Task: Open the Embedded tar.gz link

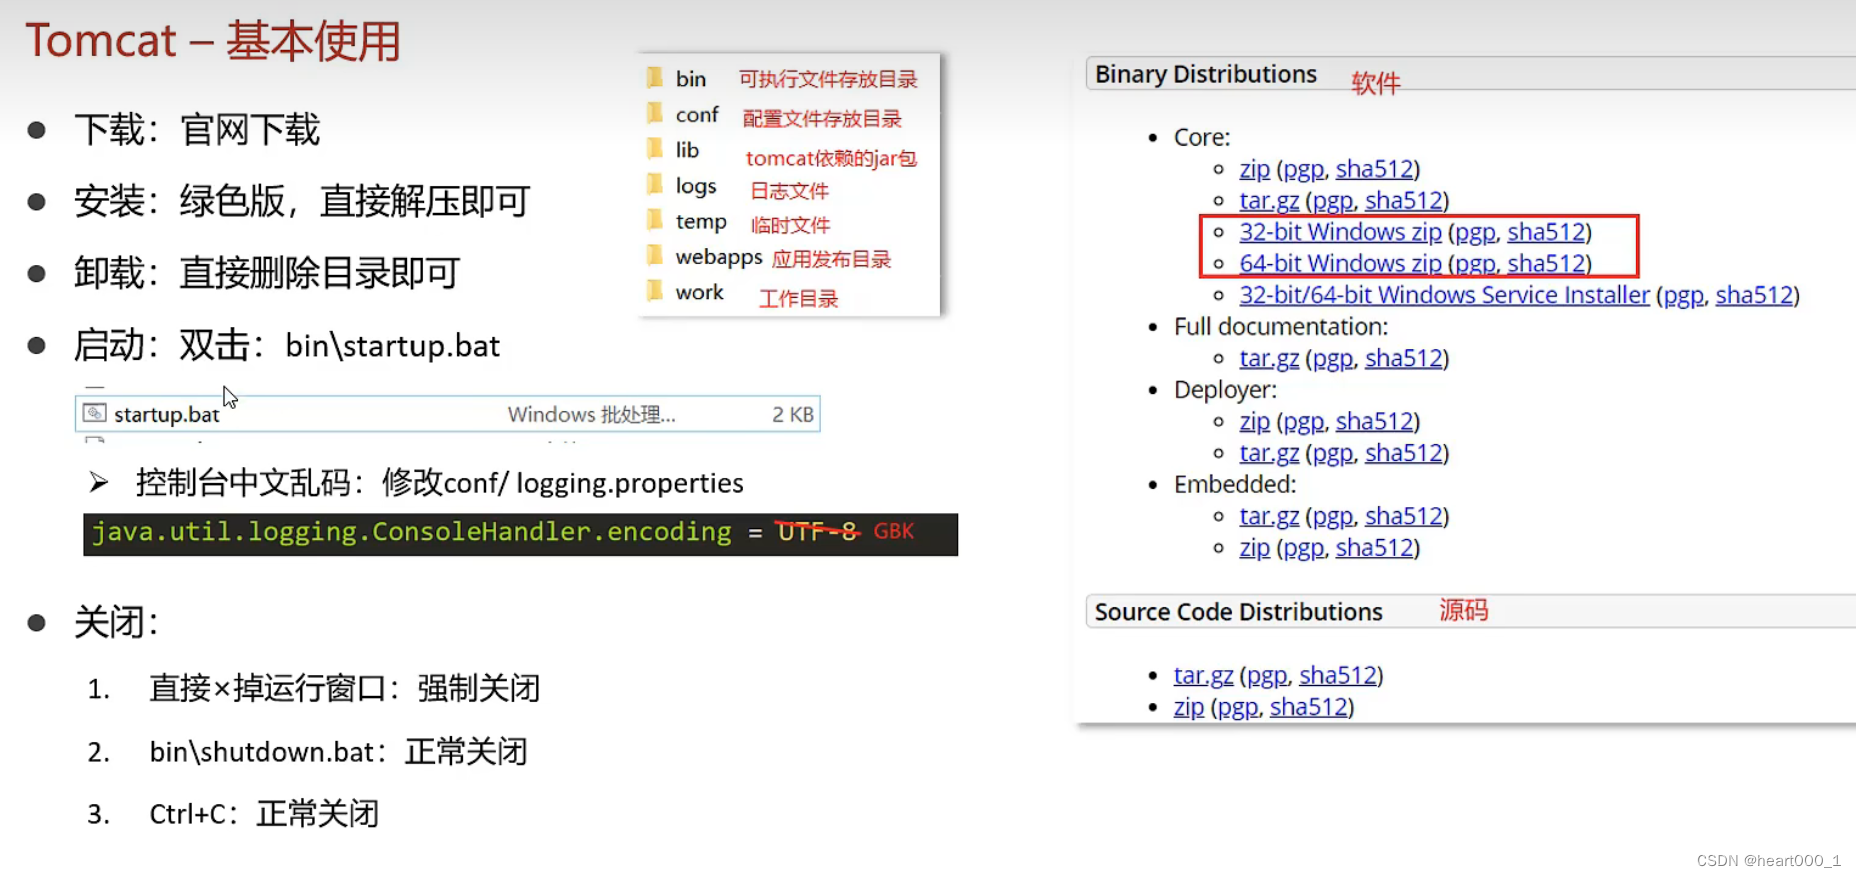Action: point(1269,516)
